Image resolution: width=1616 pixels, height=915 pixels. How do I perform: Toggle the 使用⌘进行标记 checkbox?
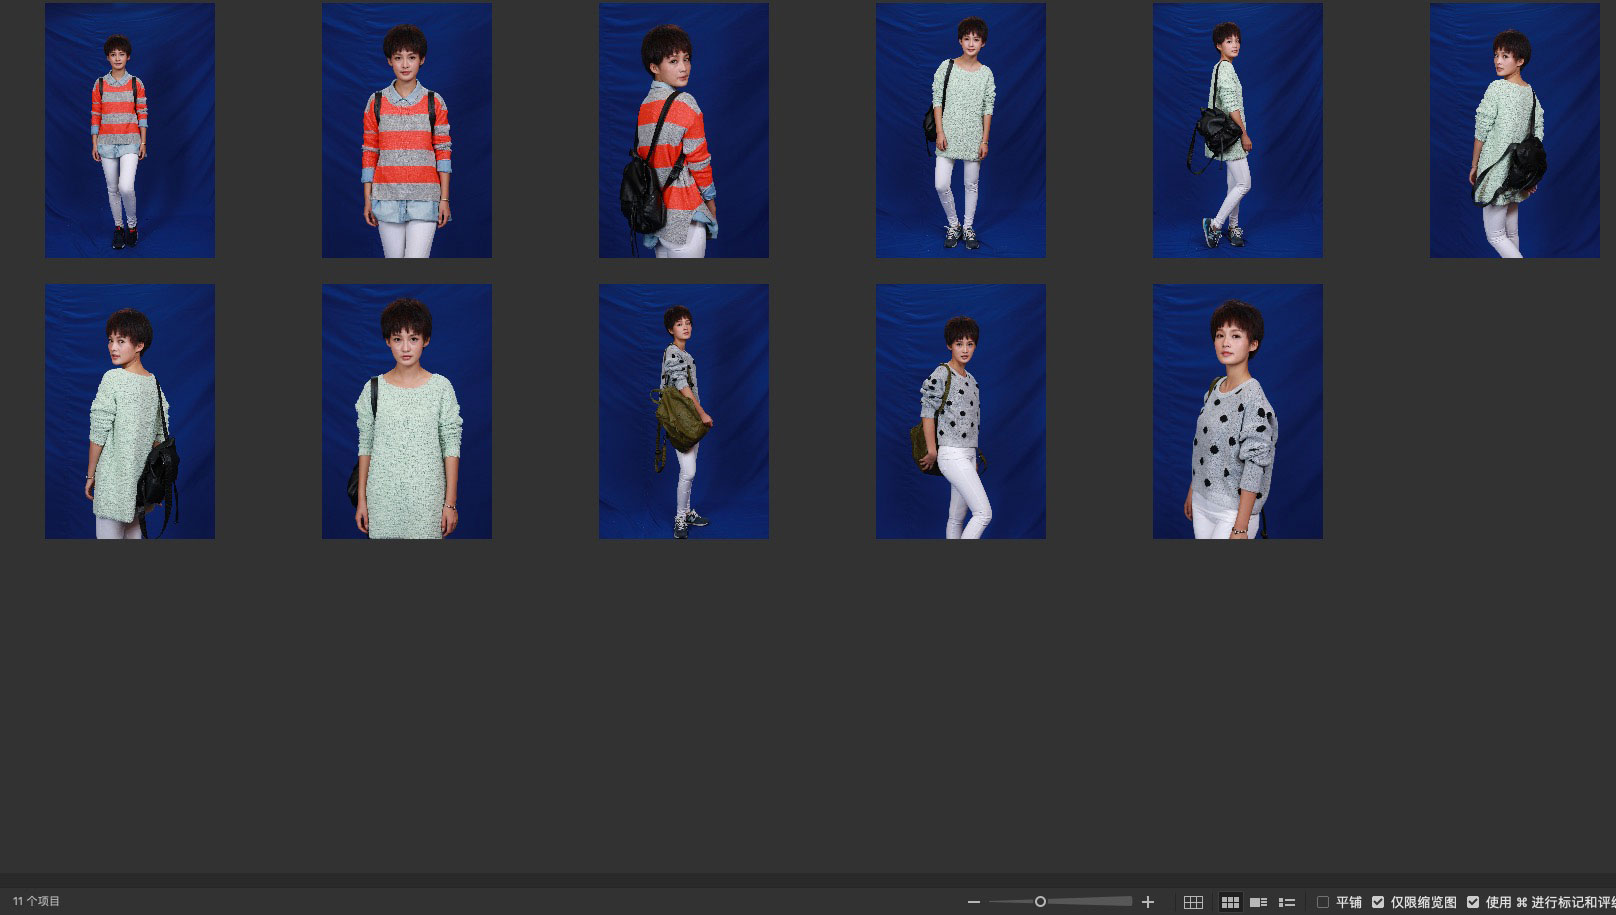[x=1473, y=902]
